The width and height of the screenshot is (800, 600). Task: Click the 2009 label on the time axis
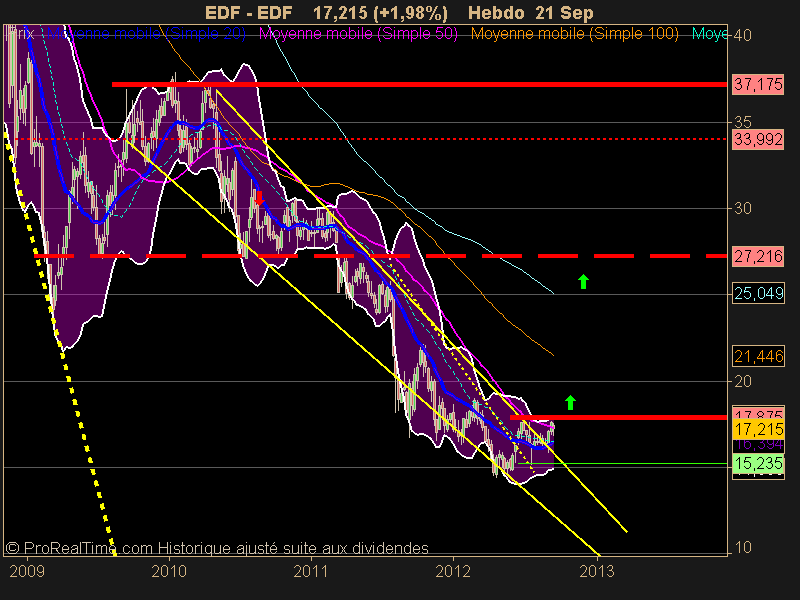coord(27,571)
